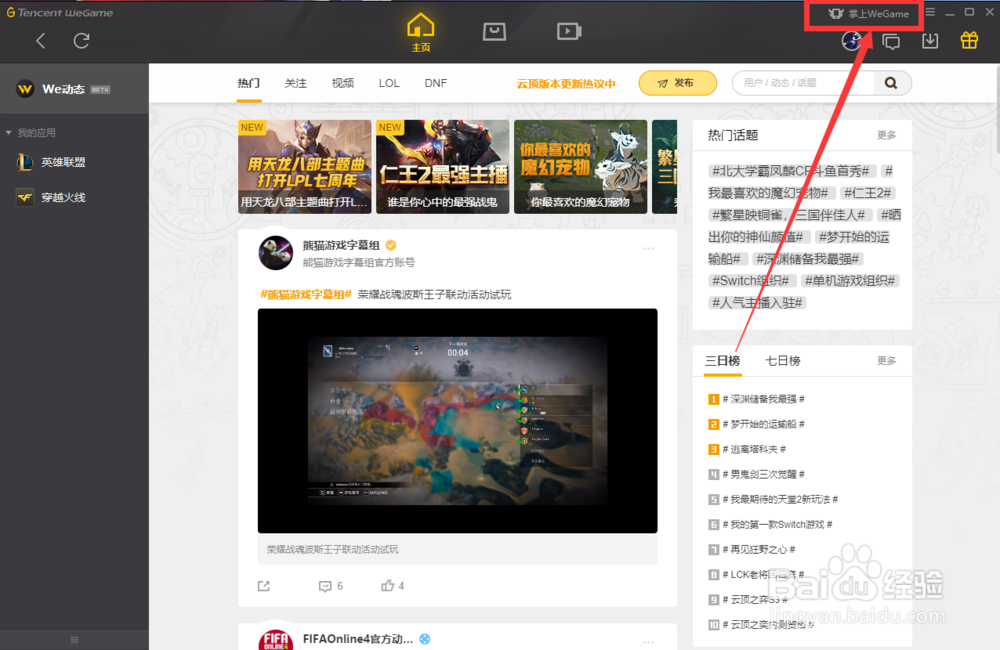Open the 你最喜欢的魔幻宠物 banner thumbnail

click(580, 166)
